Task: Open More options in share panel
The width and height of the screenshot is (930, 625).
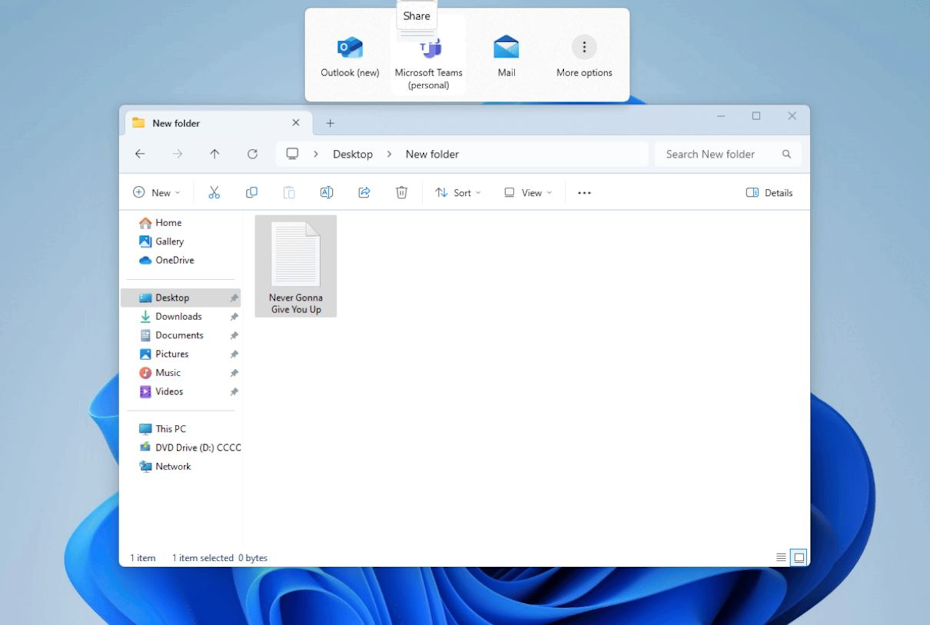Action: pyautogui.click(x=584, y=56)
